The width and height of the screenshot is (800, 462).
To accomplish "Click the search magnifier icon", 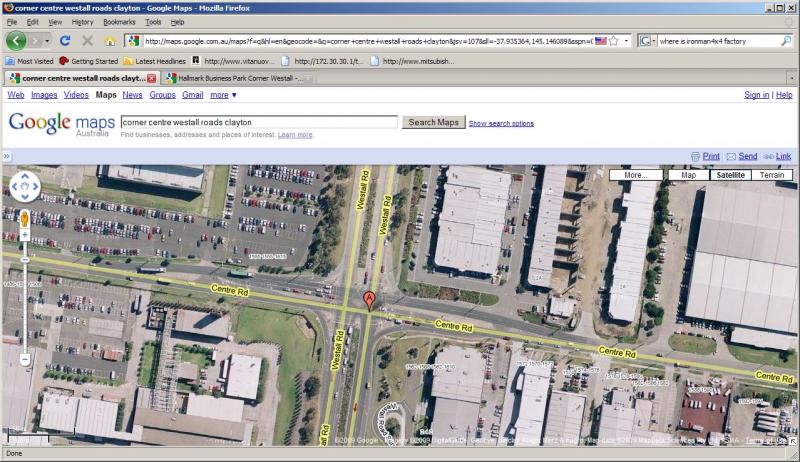I will tap(786, 41).
